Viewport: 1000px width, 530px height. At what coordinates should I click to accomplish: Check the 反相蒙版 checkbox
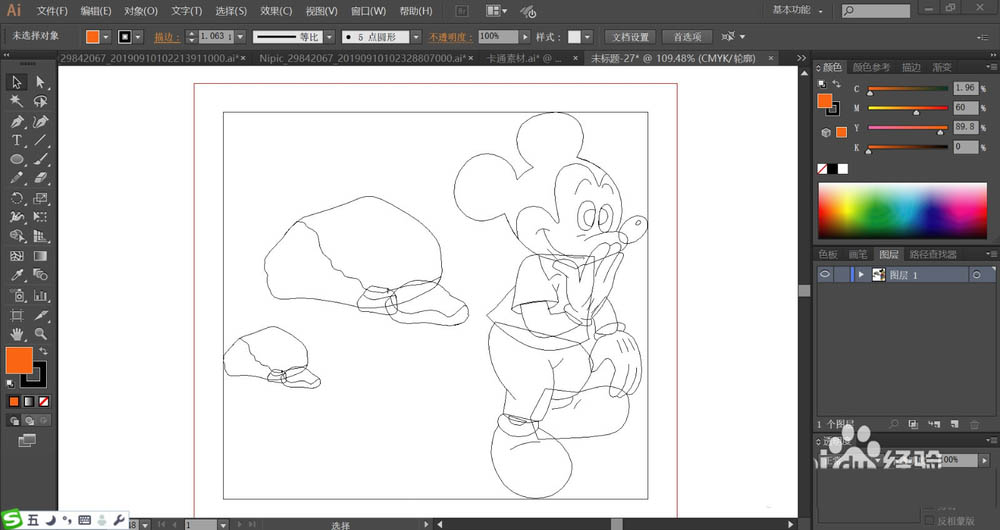pos(930,522)
